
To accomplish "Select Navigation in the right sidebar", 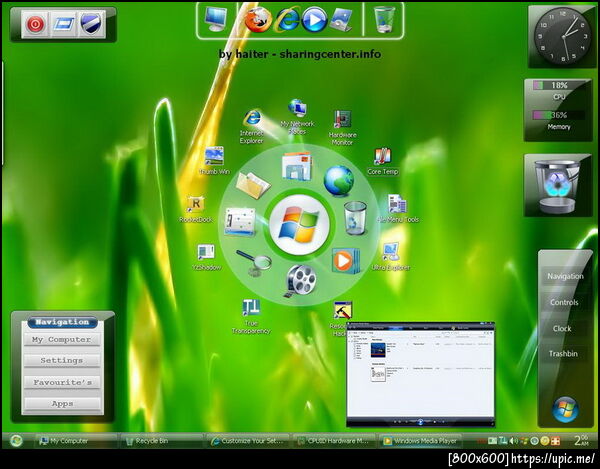I will pos(565,276).
